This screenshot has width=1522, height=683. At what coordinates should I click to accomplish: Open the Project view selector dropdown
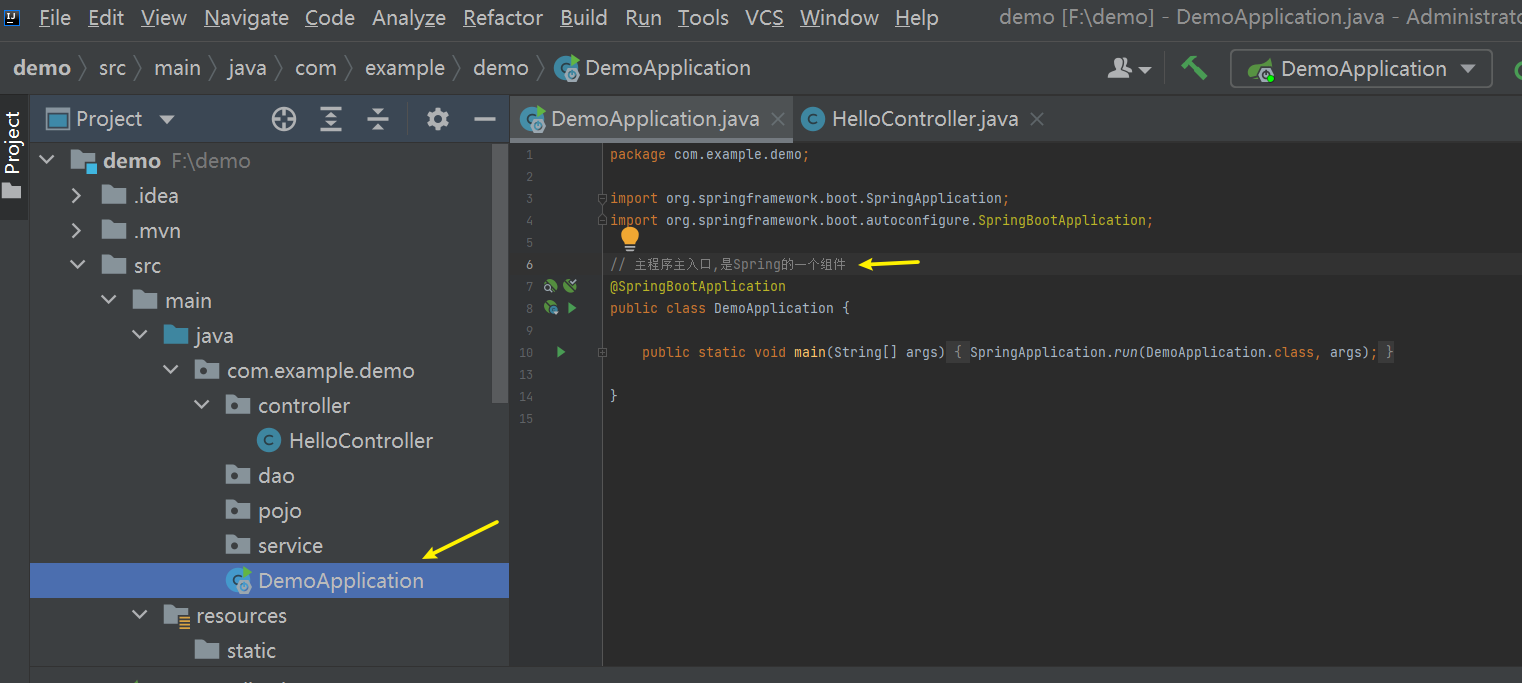[110, 119]
